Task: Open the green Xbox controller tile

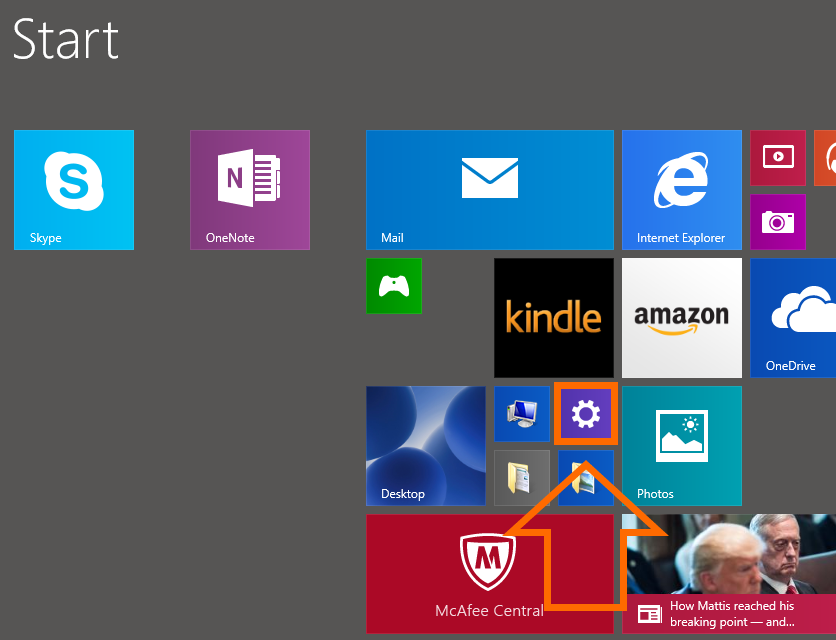Action: point(394,286)
